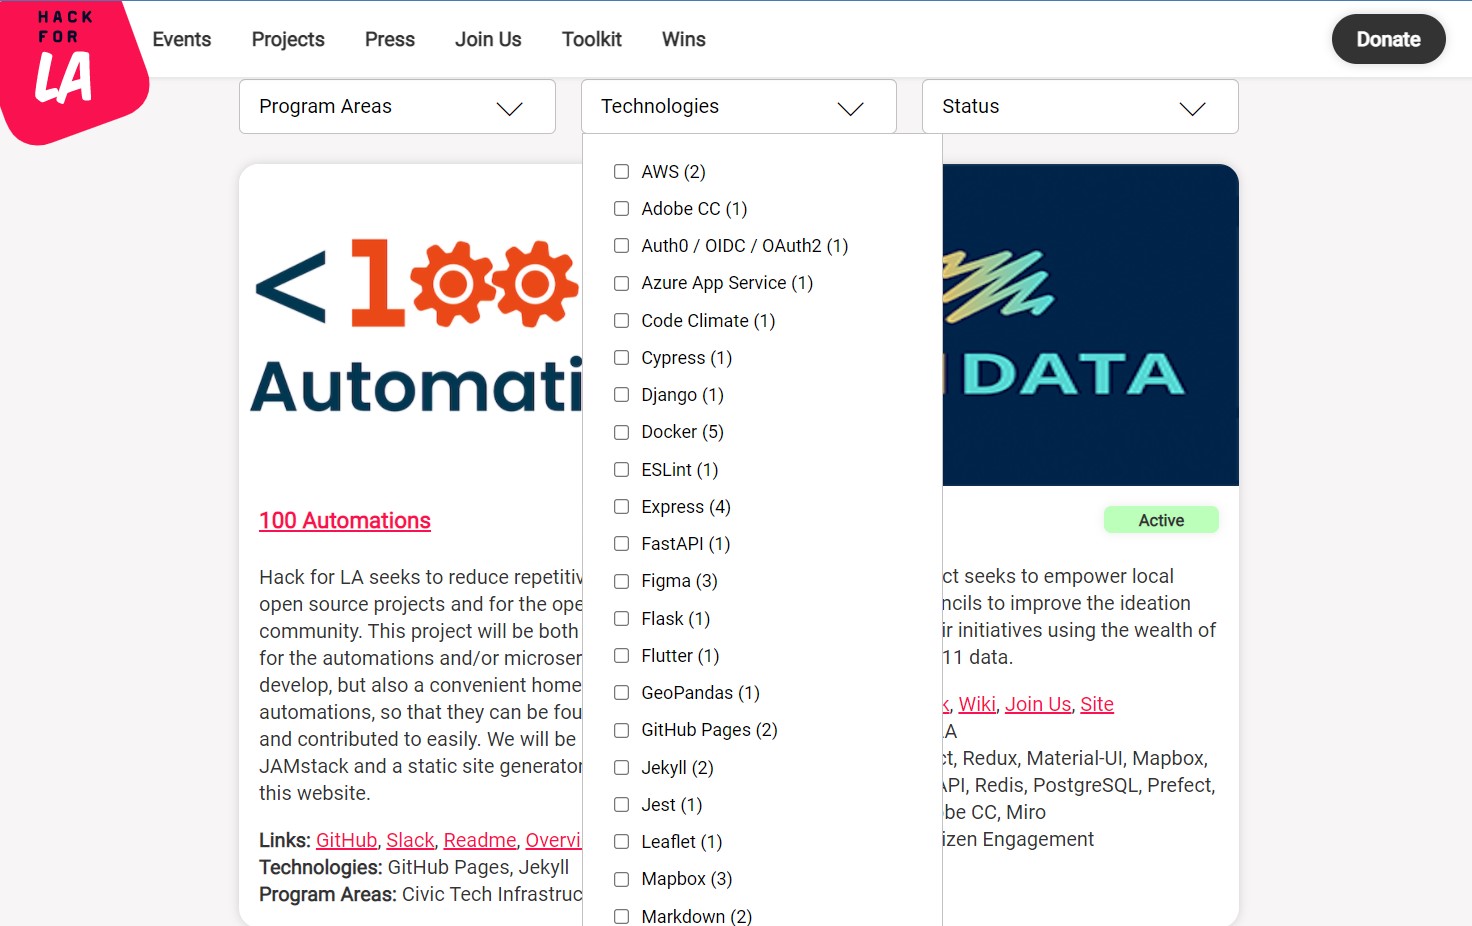This screenshot has width=1472, height=926.
Task: Collapse the Technologies dropdown
Action: 738,106
